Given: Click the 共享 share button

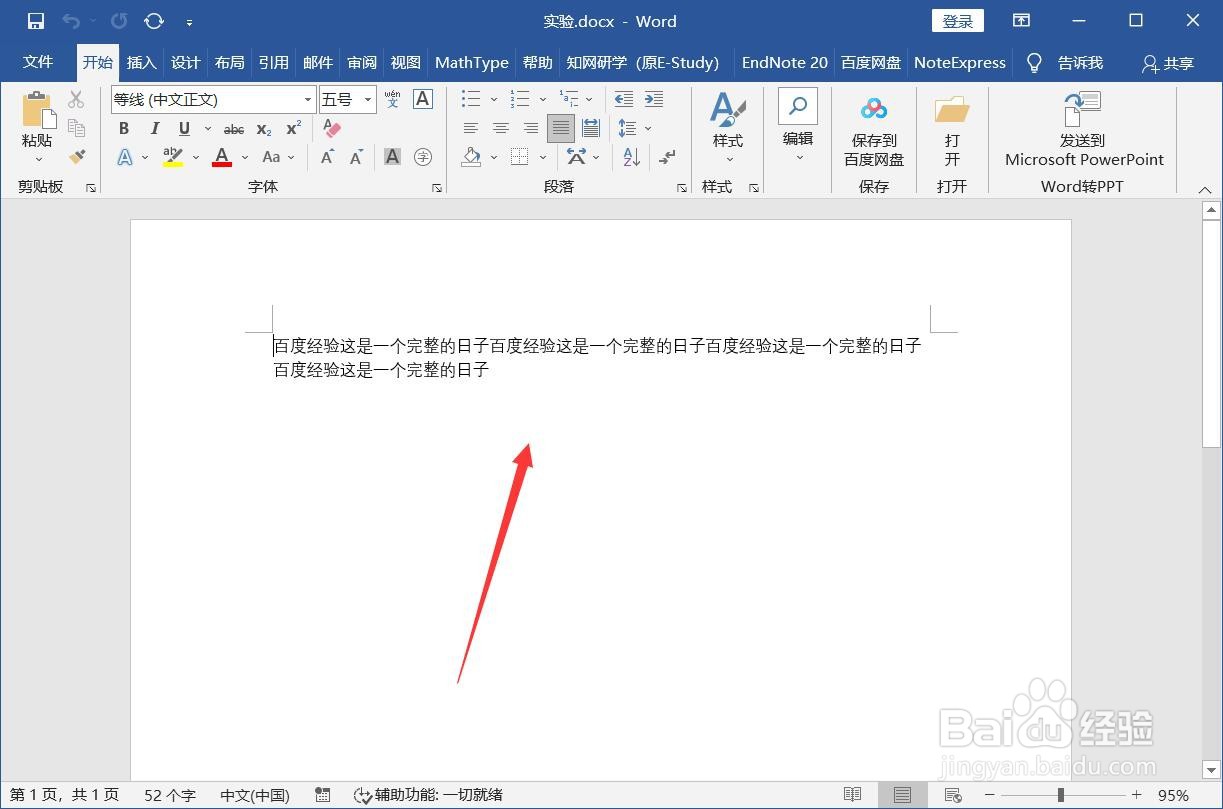Looking at the screenshot, I should (x=1166, y=63).
